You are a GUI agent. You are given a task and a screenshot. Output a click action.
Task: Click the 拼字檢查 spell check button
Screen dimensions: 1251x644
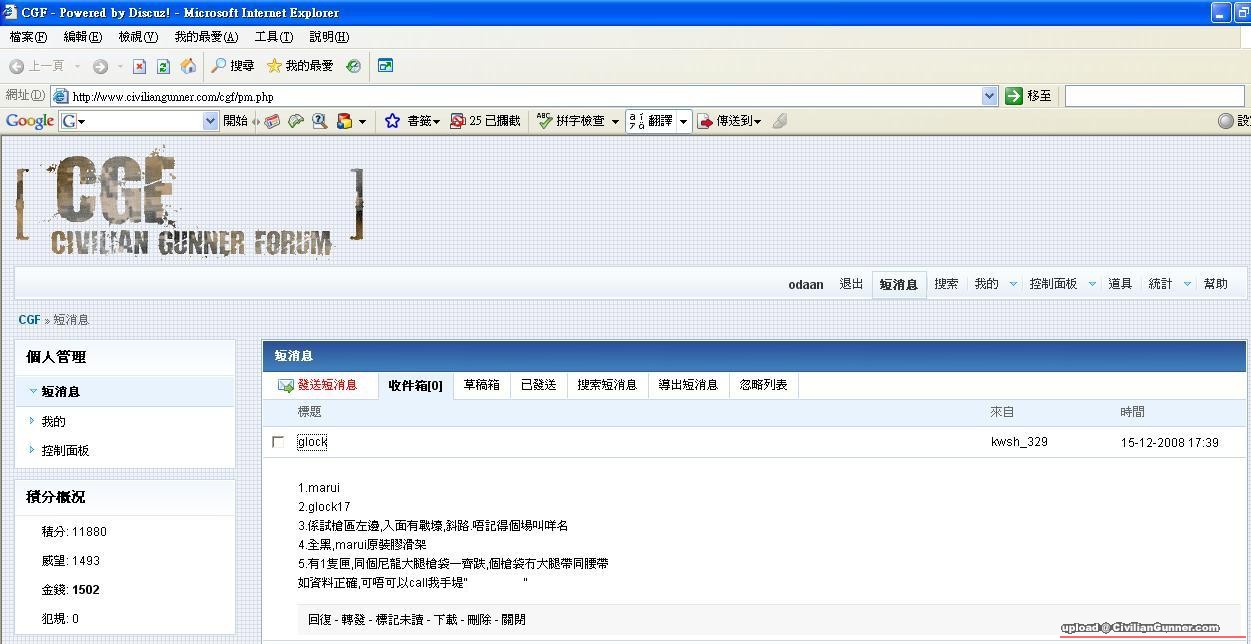tap(571, 121)
